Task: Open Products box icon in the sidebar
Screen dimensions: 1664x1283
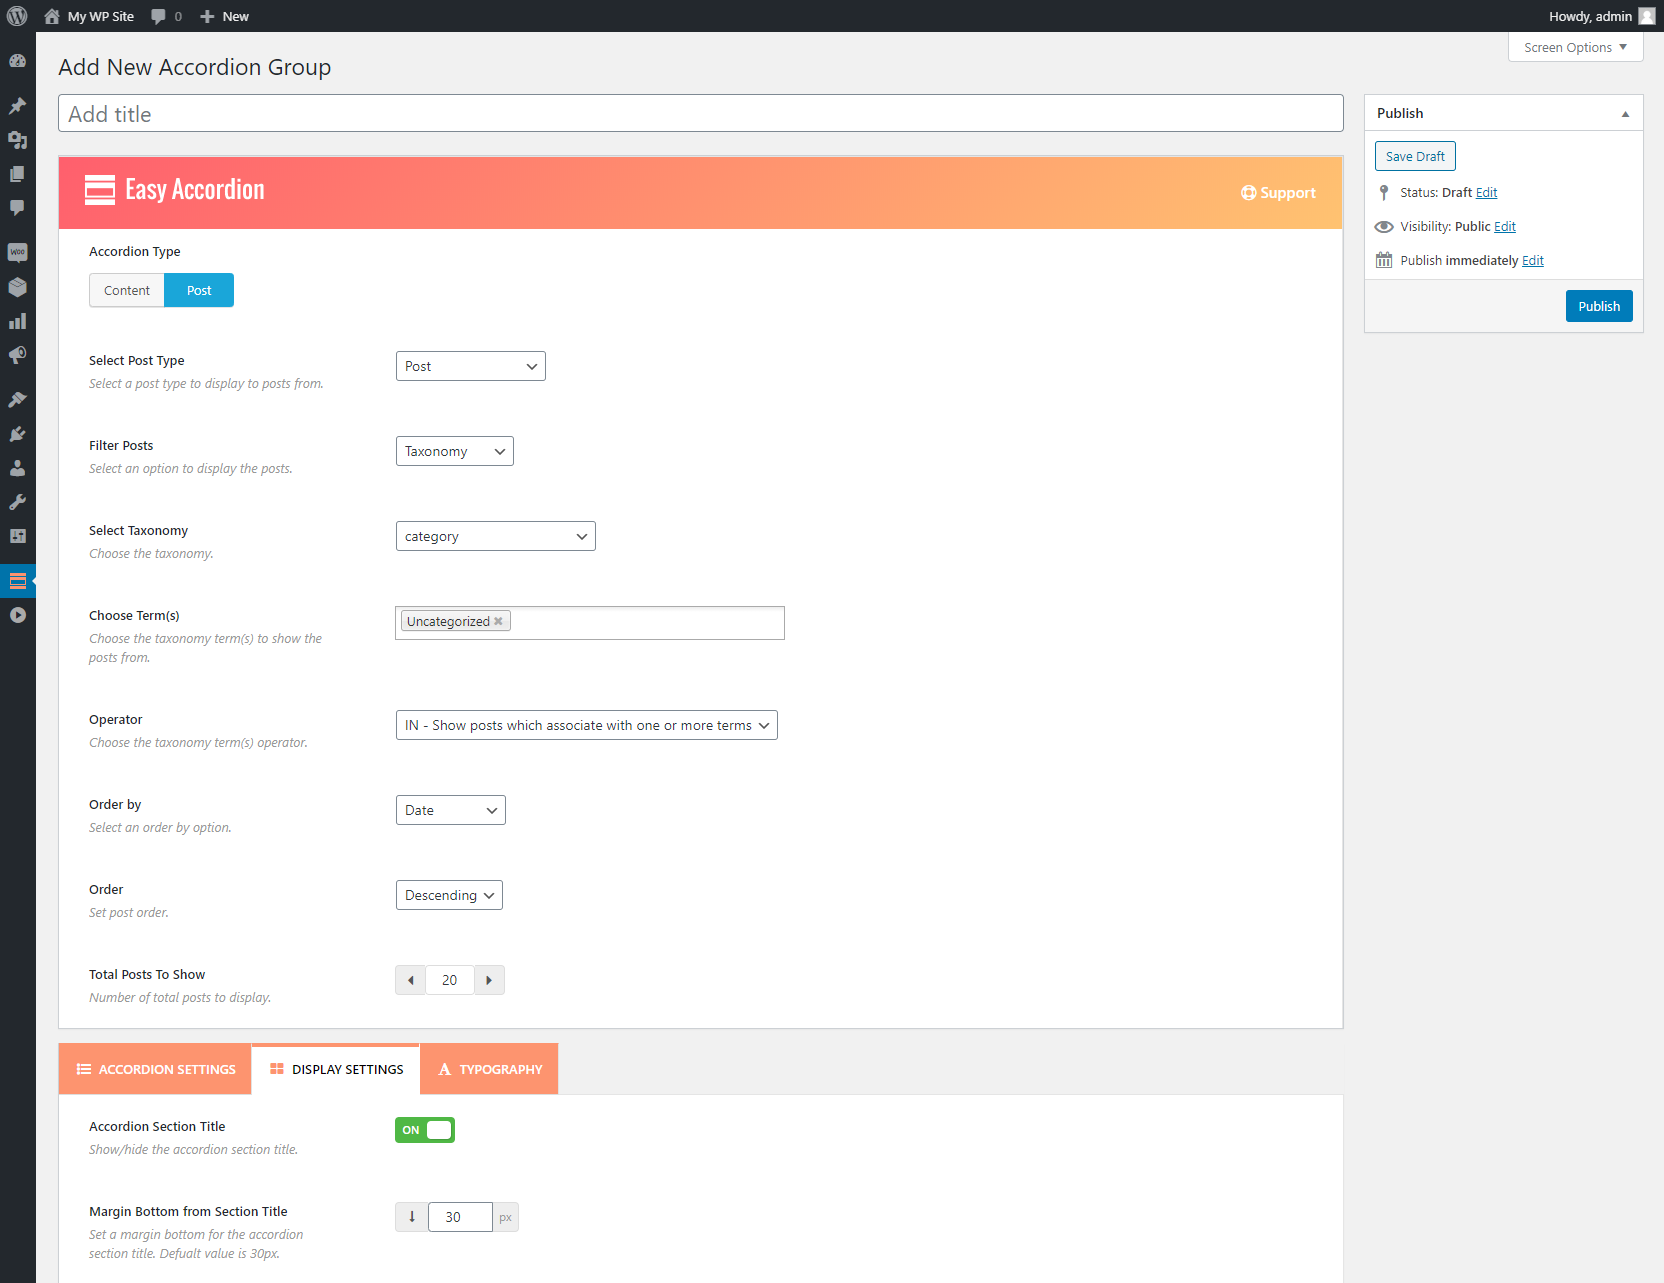Action: [x=17, y=287]
